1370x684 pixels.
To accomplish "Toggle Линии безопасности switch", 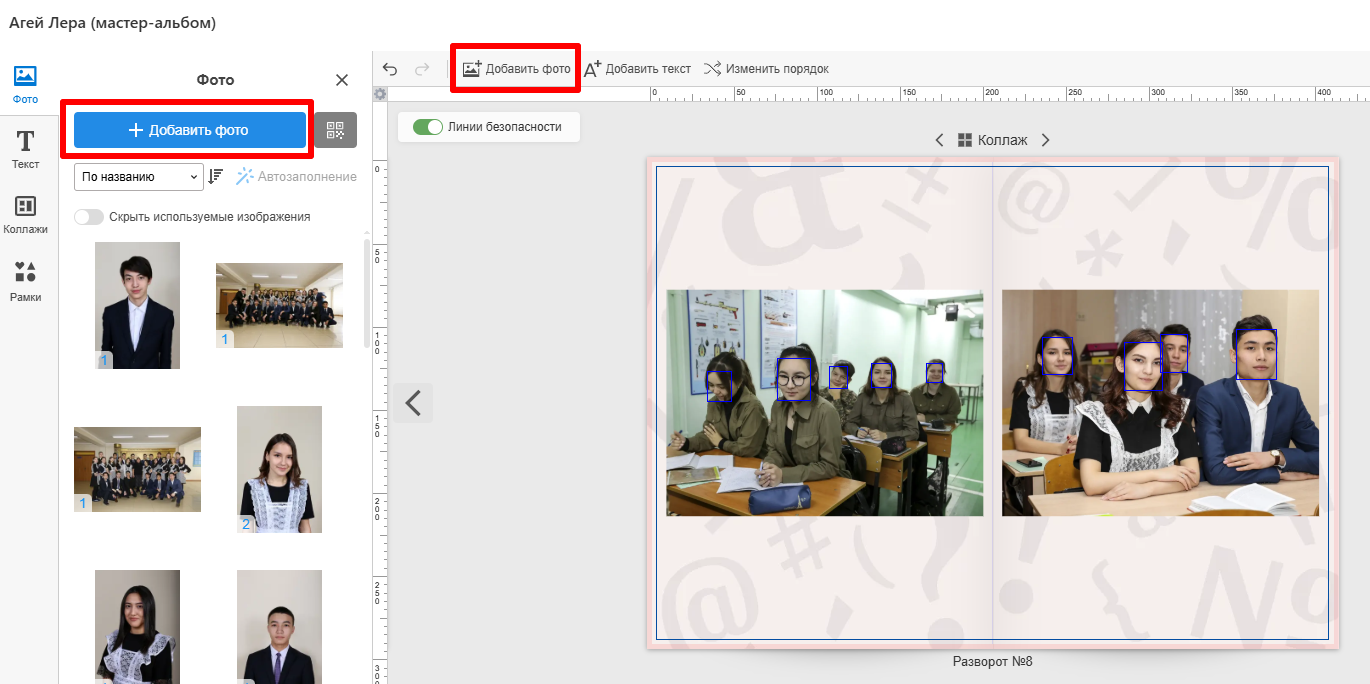I will pyautogui.click(x=428, y=127).
